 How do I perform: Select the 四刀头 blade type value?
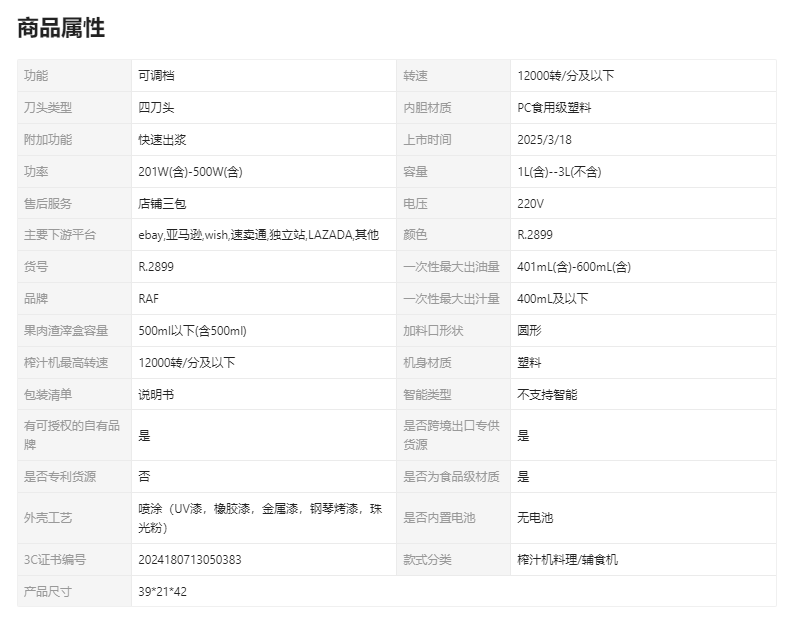156,108
